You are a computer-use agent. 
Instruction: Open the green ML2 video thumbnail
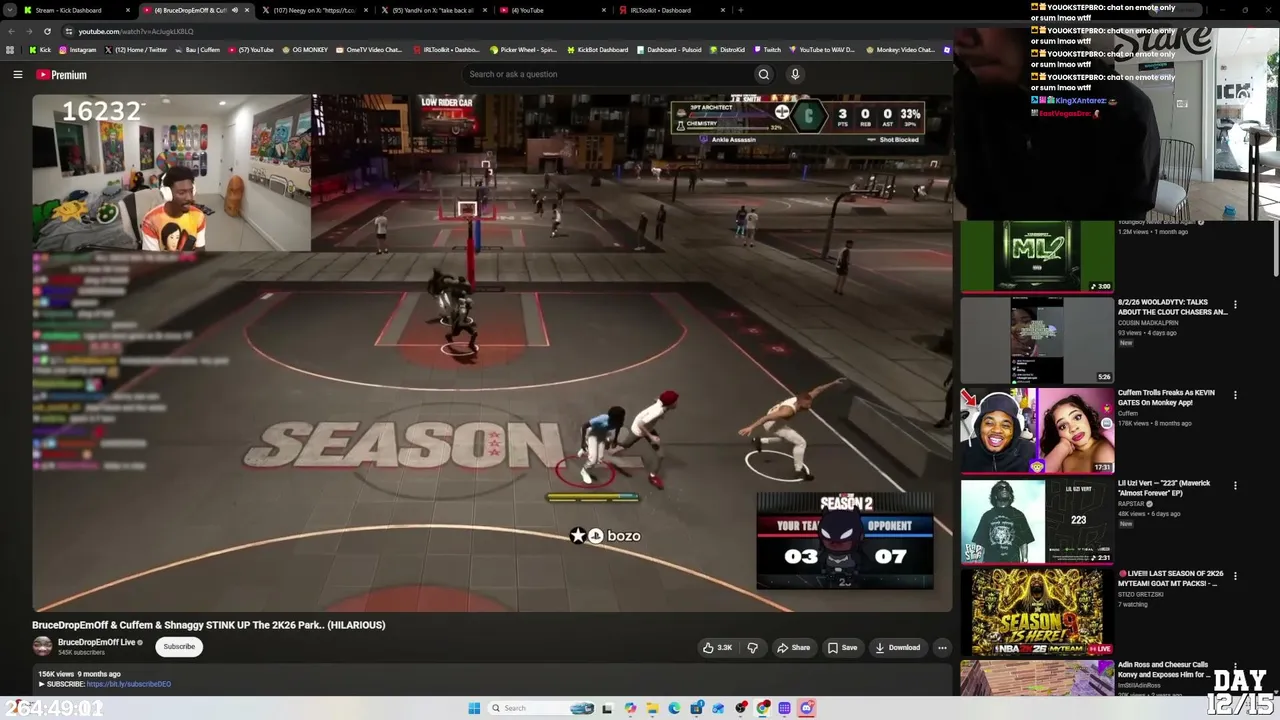[1037, 256]
